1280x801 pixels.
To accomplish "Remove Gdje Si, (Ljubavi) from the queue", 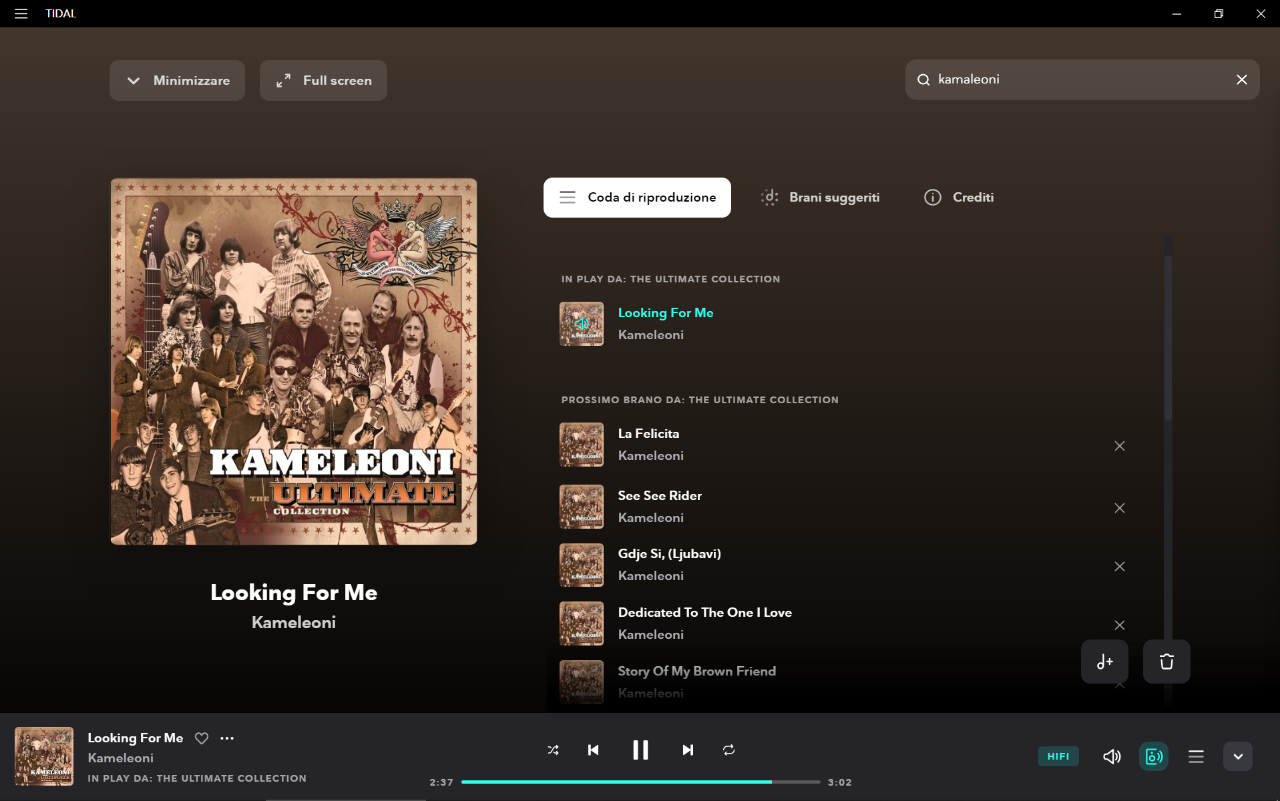I will click(1120, 566).
